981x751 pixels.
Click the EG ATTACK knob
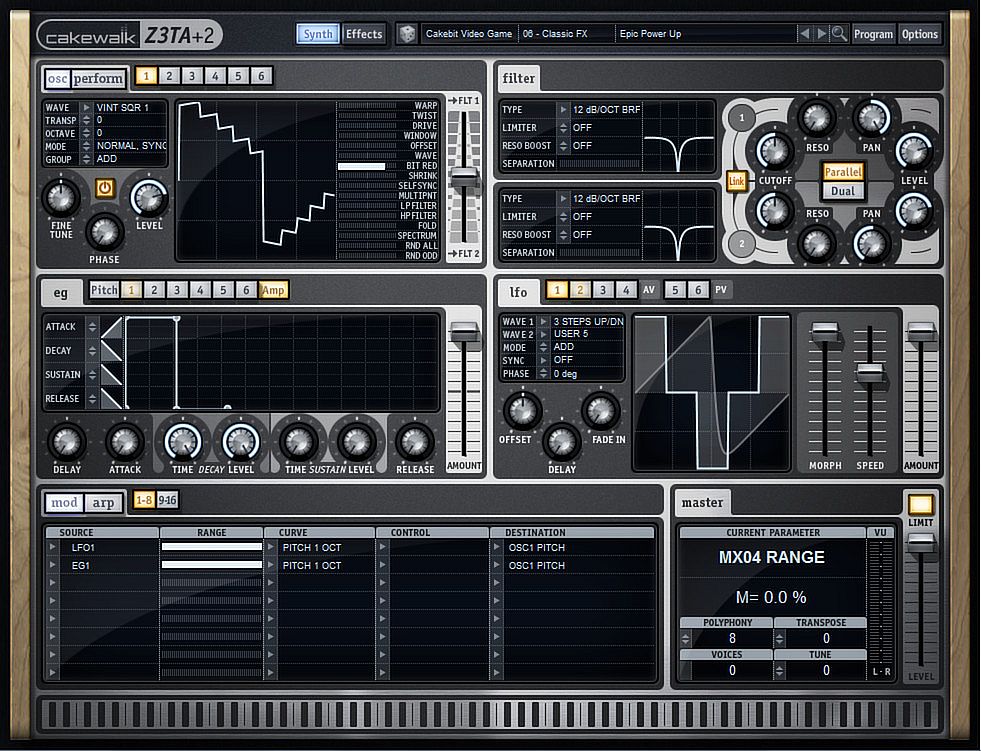pyautogui.click(x=125, y=442)
